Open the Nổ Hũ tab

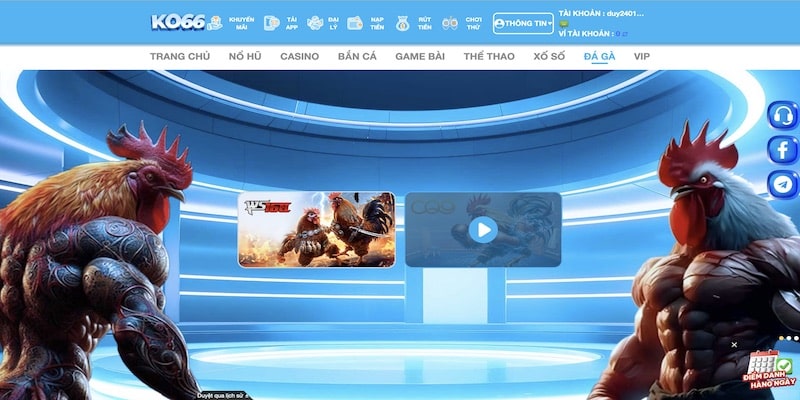(245, 57)
